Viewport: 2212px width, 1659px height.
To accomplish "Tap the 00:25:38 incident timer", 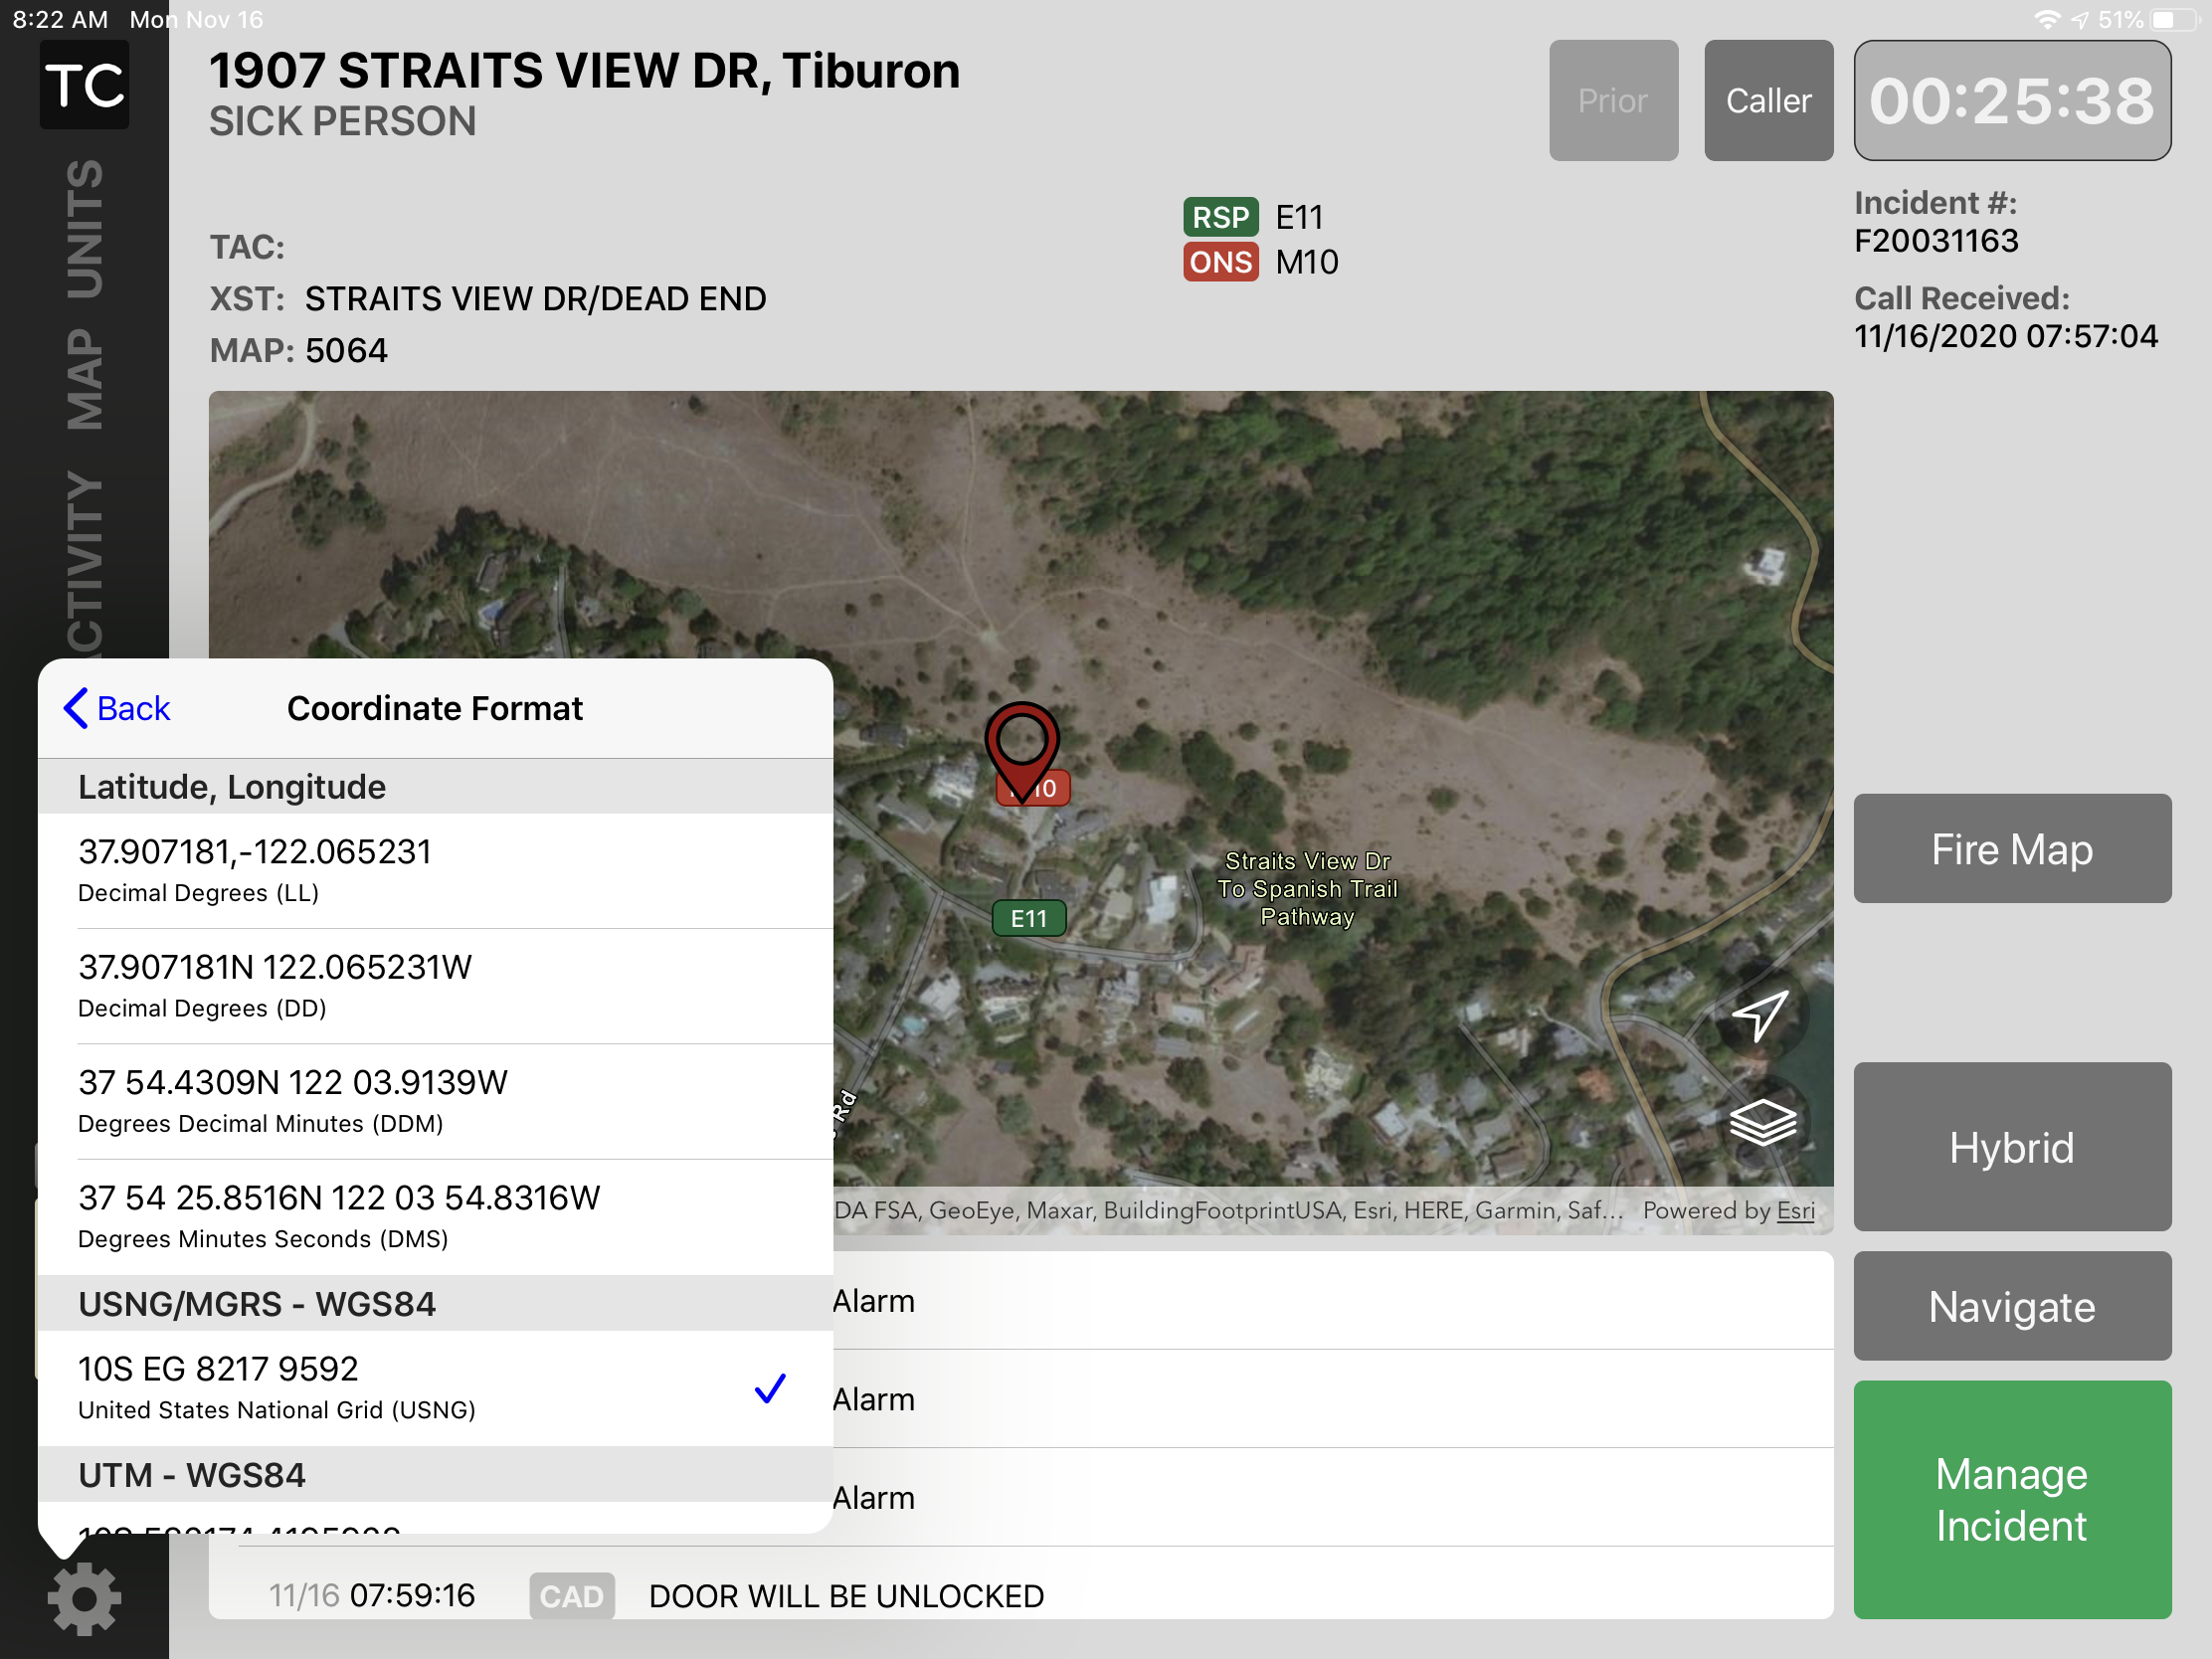I will pos(2011,101).
